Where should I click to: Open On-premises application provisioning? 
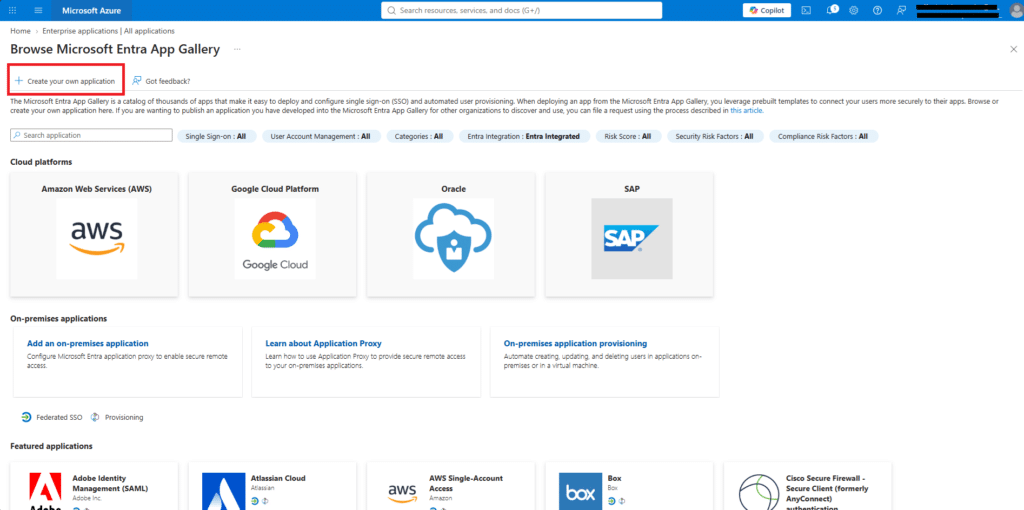coord(575,343)
